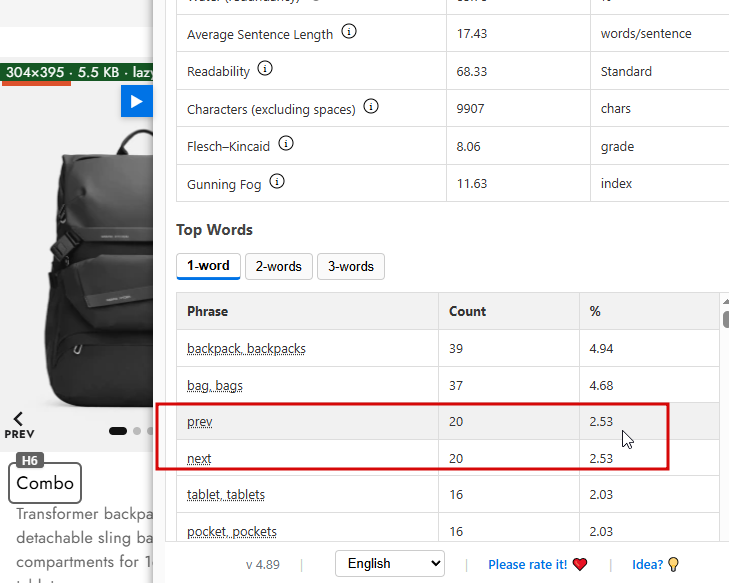729x583 pixels.
Task: Click the image size overlay 304×395
Action: point(77,73)
